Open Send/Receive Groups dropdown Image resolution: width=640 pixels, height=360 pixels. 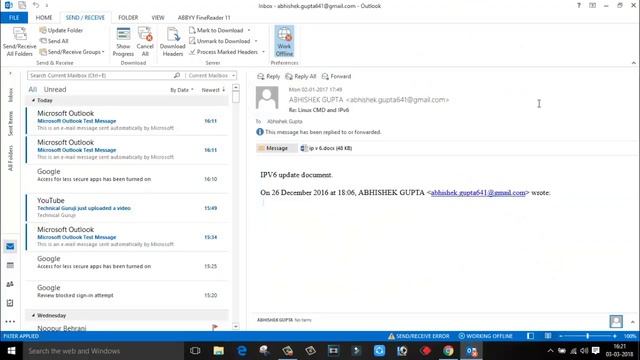pos(72,52)
